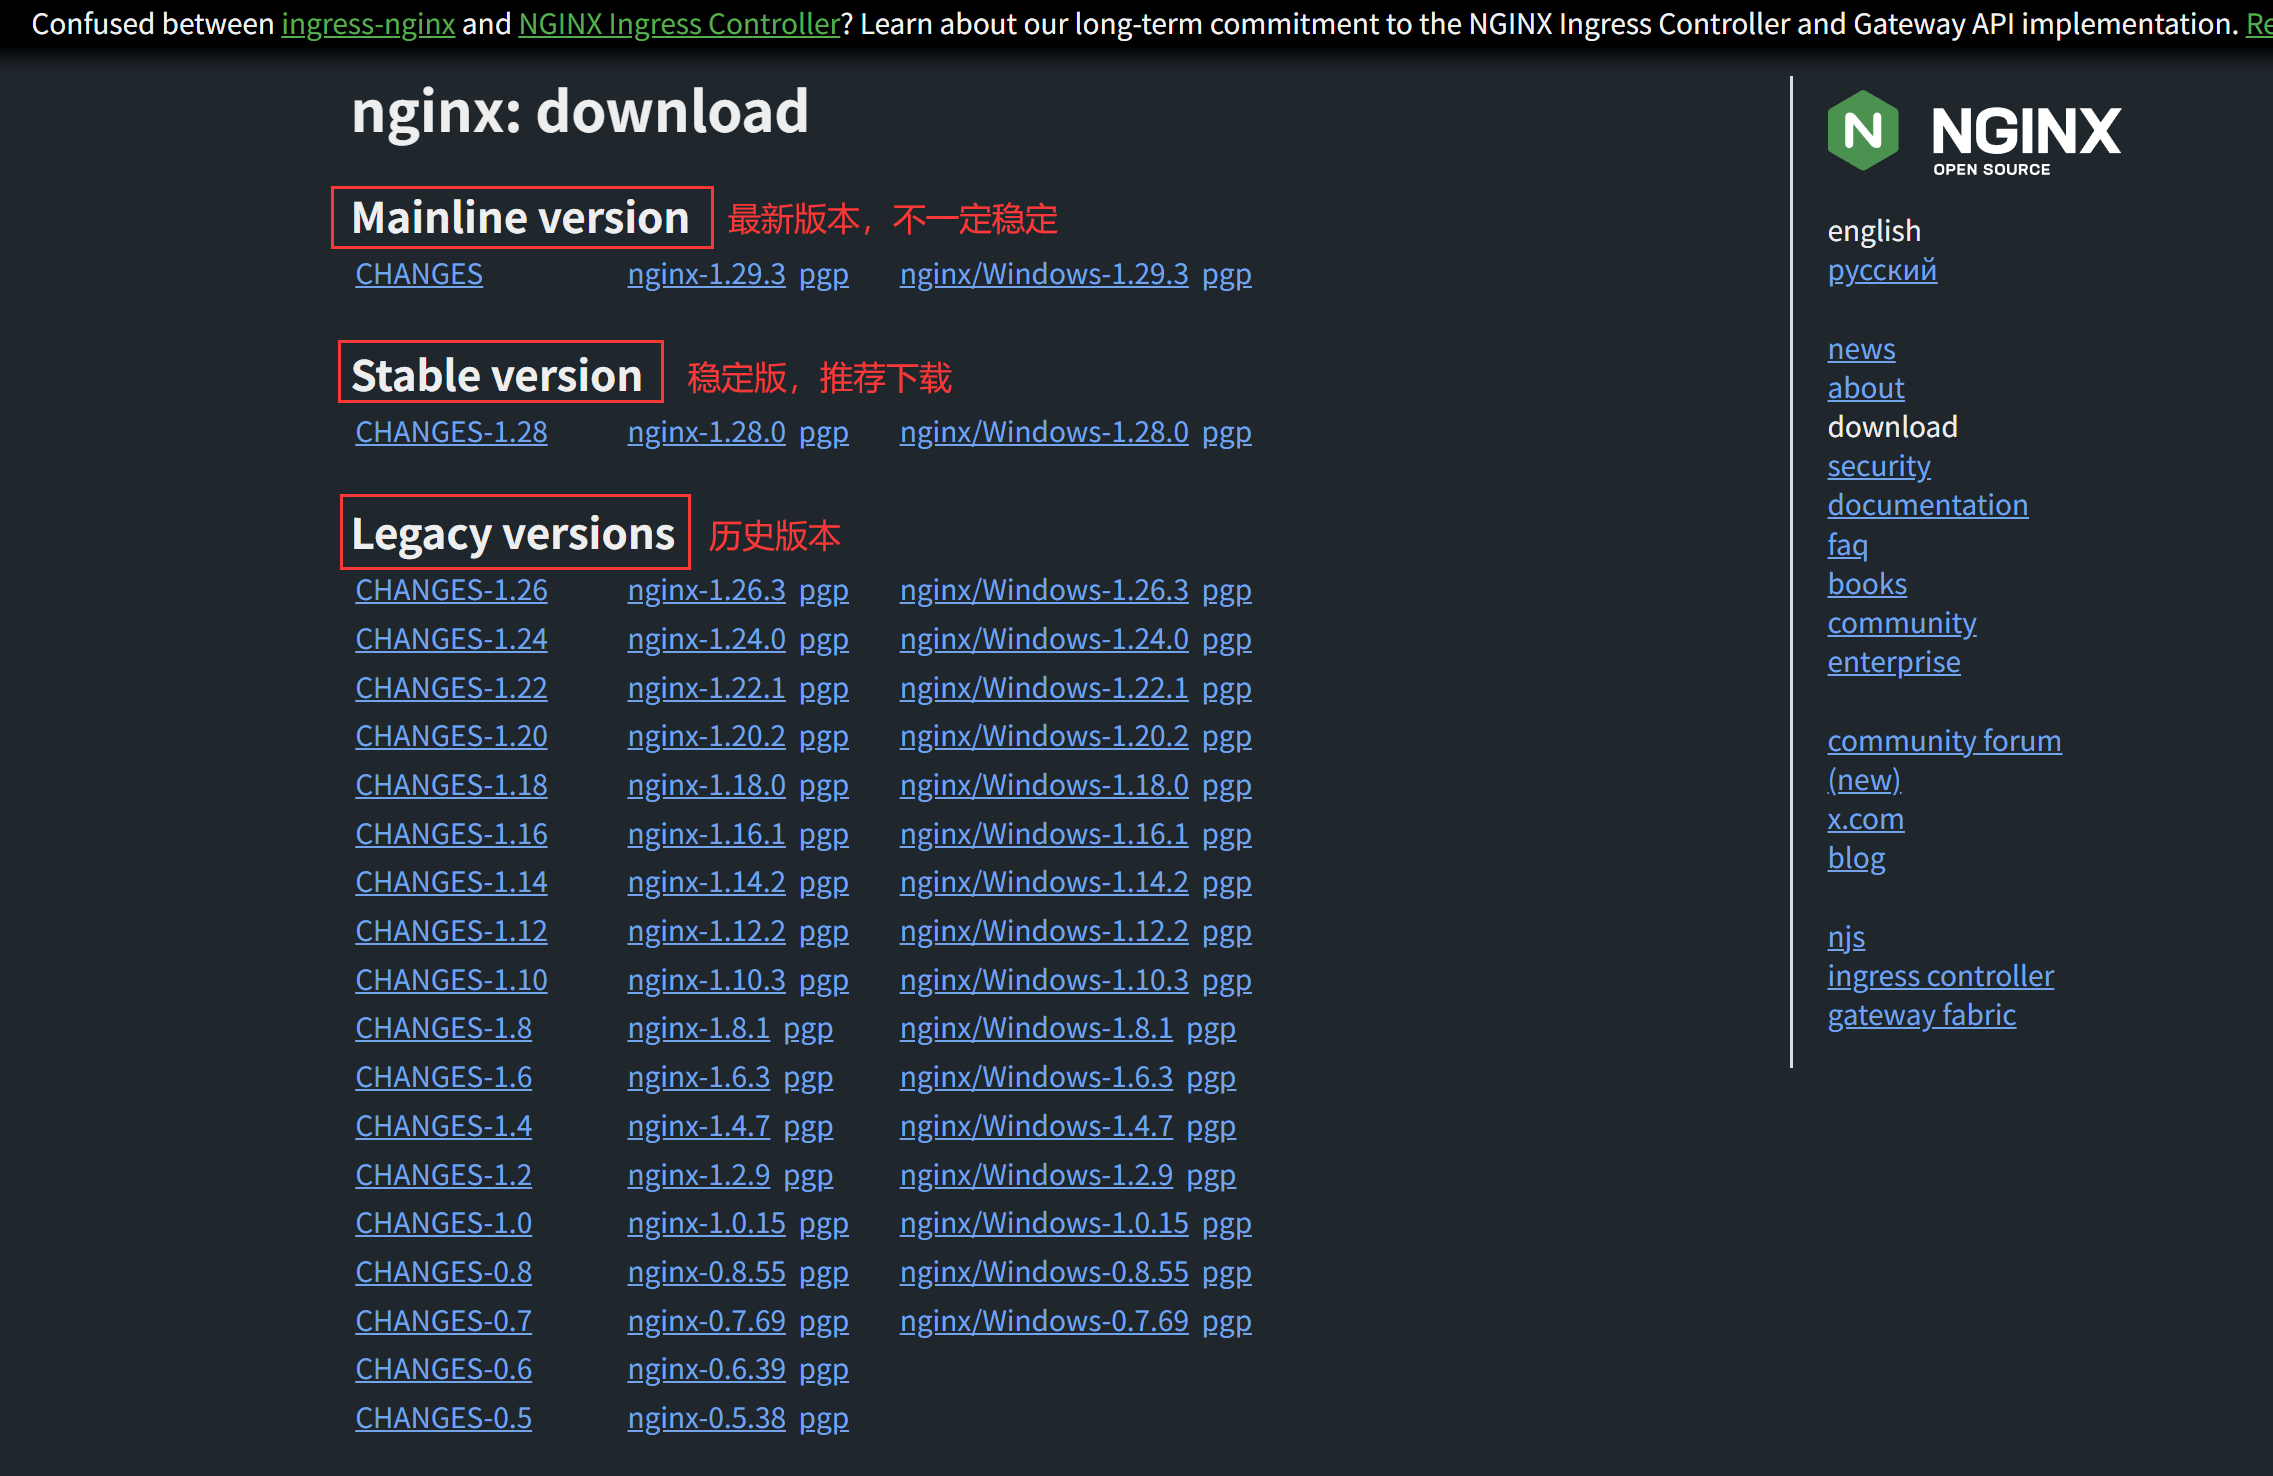This screenshot has height=1476, width=2273.
Task: Download nginx/Windows-1.6.3
Action: [1036, 1077]
